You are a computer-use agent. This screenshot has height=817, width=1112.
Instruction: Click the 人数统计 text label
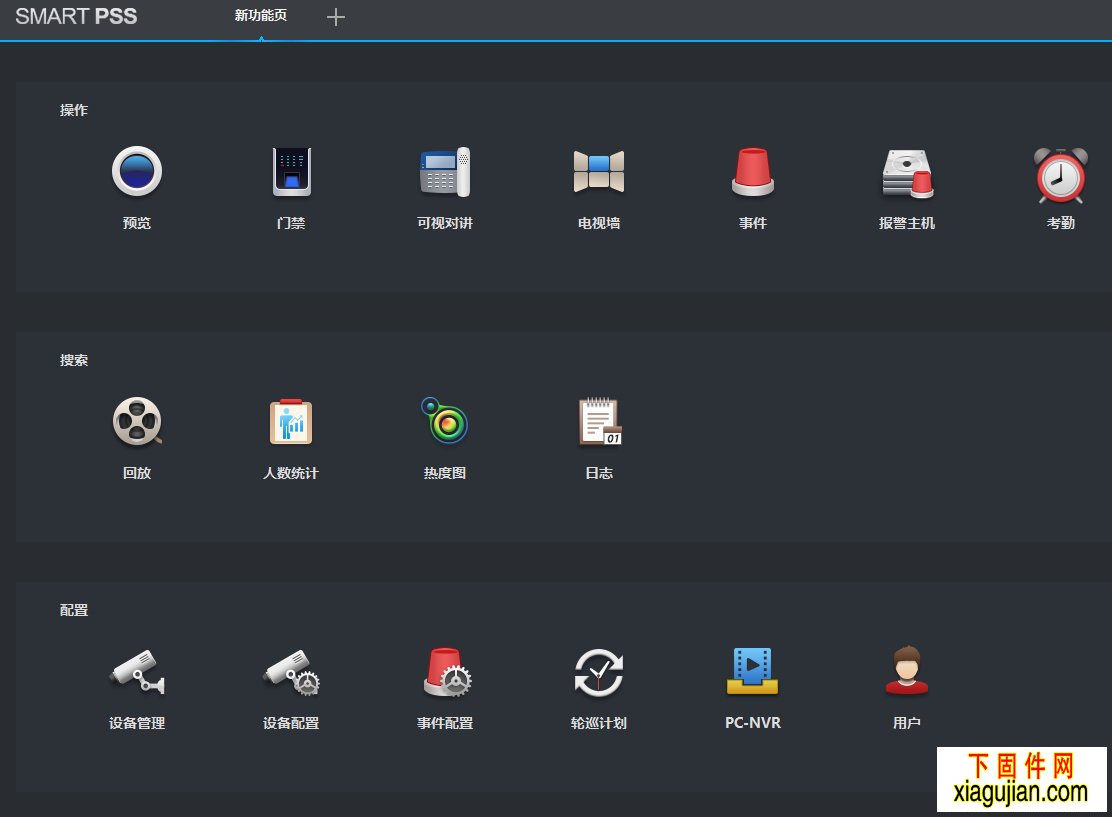(x=291, y=473)
